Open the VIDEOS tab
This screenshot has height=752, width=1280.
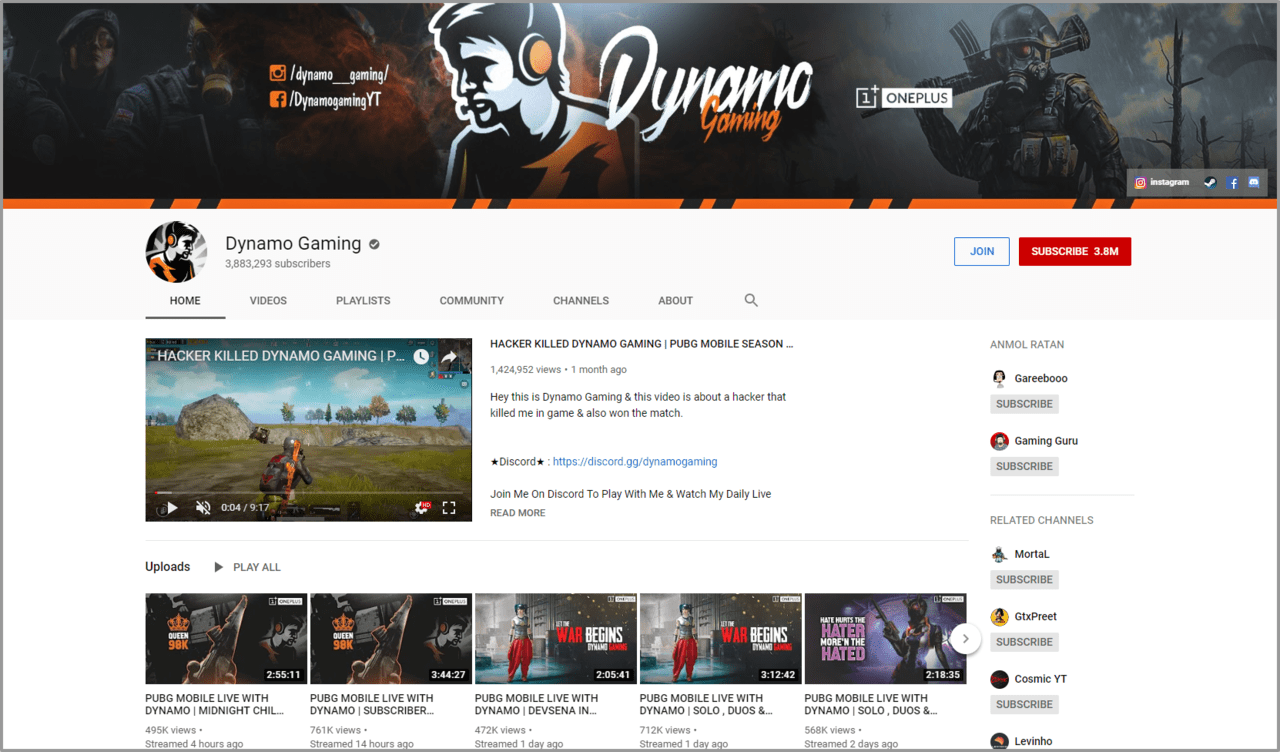click(268, 300)
